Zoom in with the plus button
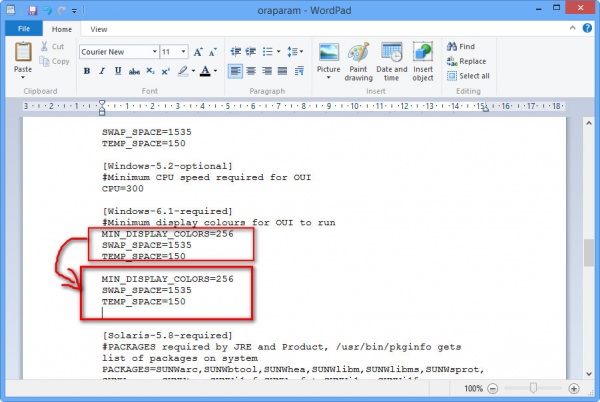The image size is (600, 402). (x=574, y=389)
